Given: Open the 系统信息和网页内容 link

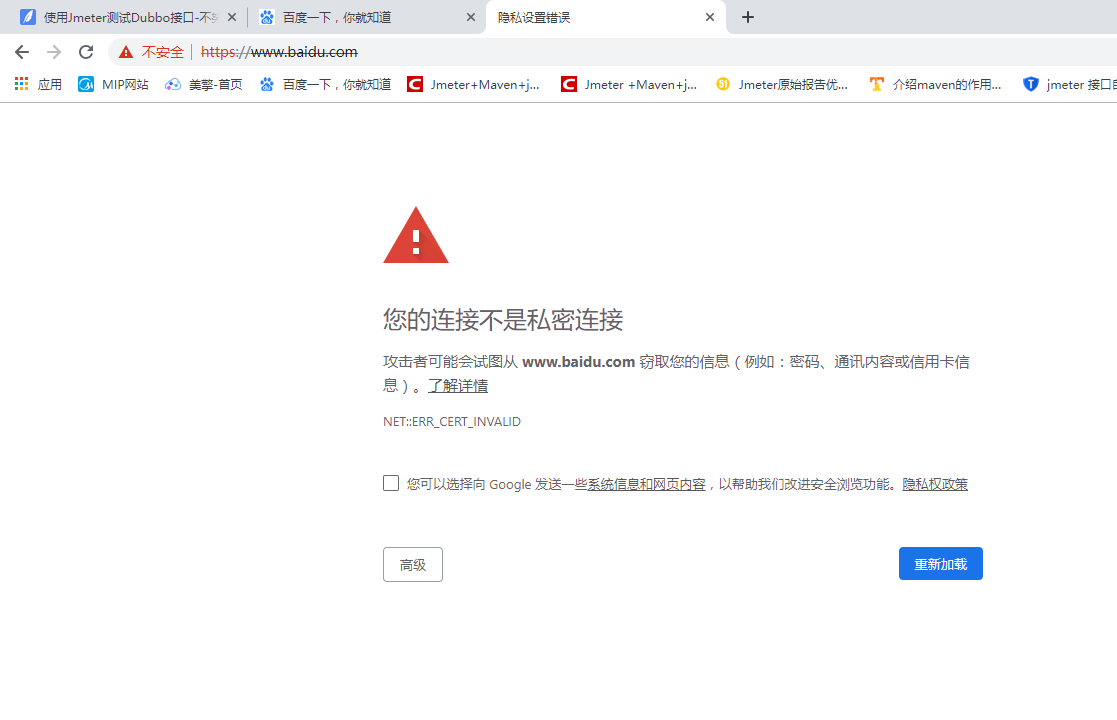Looking at the screenshot, I should (646, 484).
